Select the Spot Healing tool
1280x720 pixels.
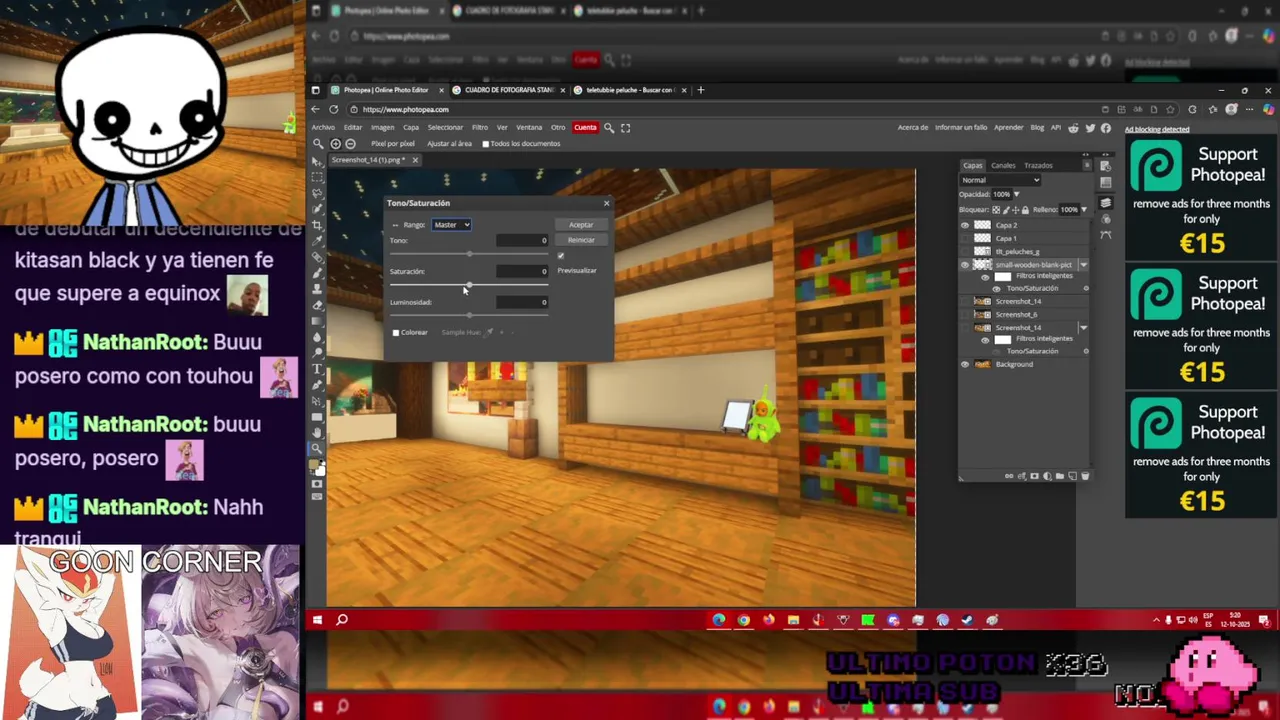317,257
